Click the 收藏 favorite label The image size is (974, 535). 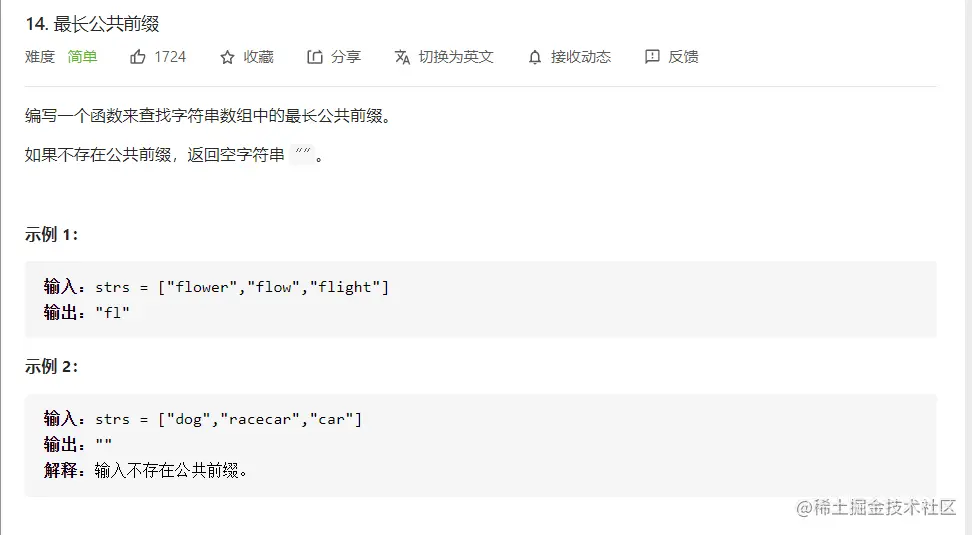(258, 57)
